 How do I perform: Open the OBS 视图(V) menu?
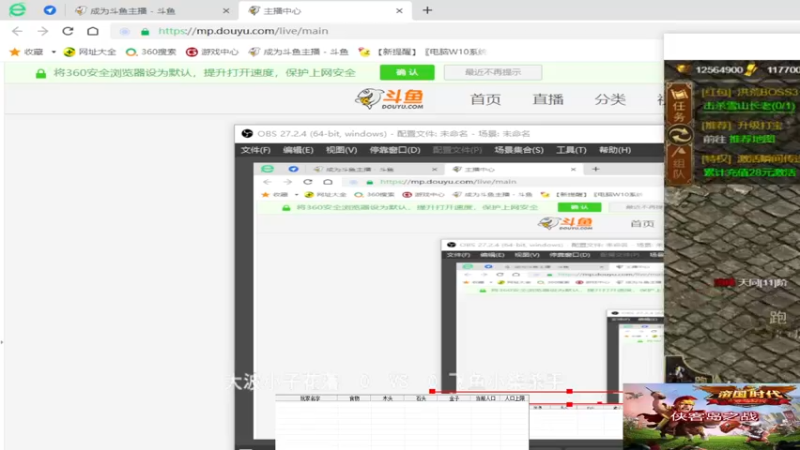tap(341, 150)
